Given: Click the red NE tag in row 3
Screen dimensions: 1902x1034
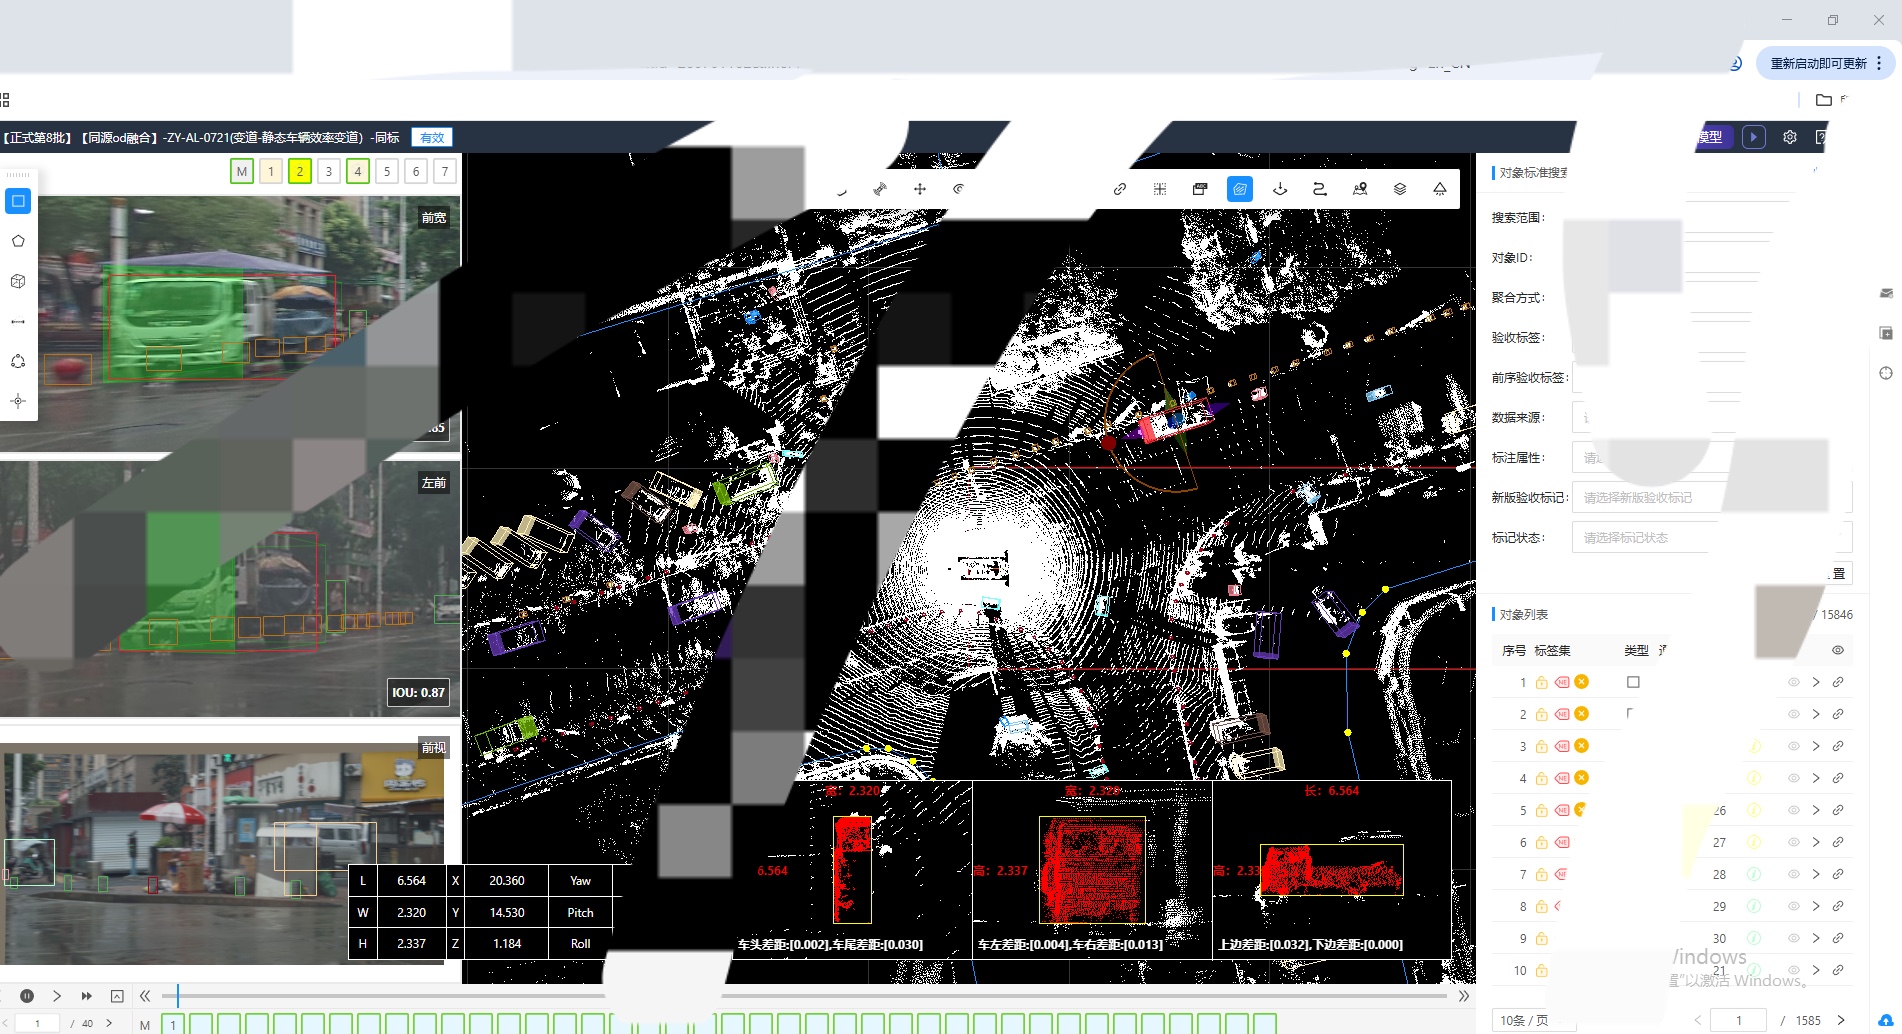Looking at the screenshot, I should coord(1562,746).
